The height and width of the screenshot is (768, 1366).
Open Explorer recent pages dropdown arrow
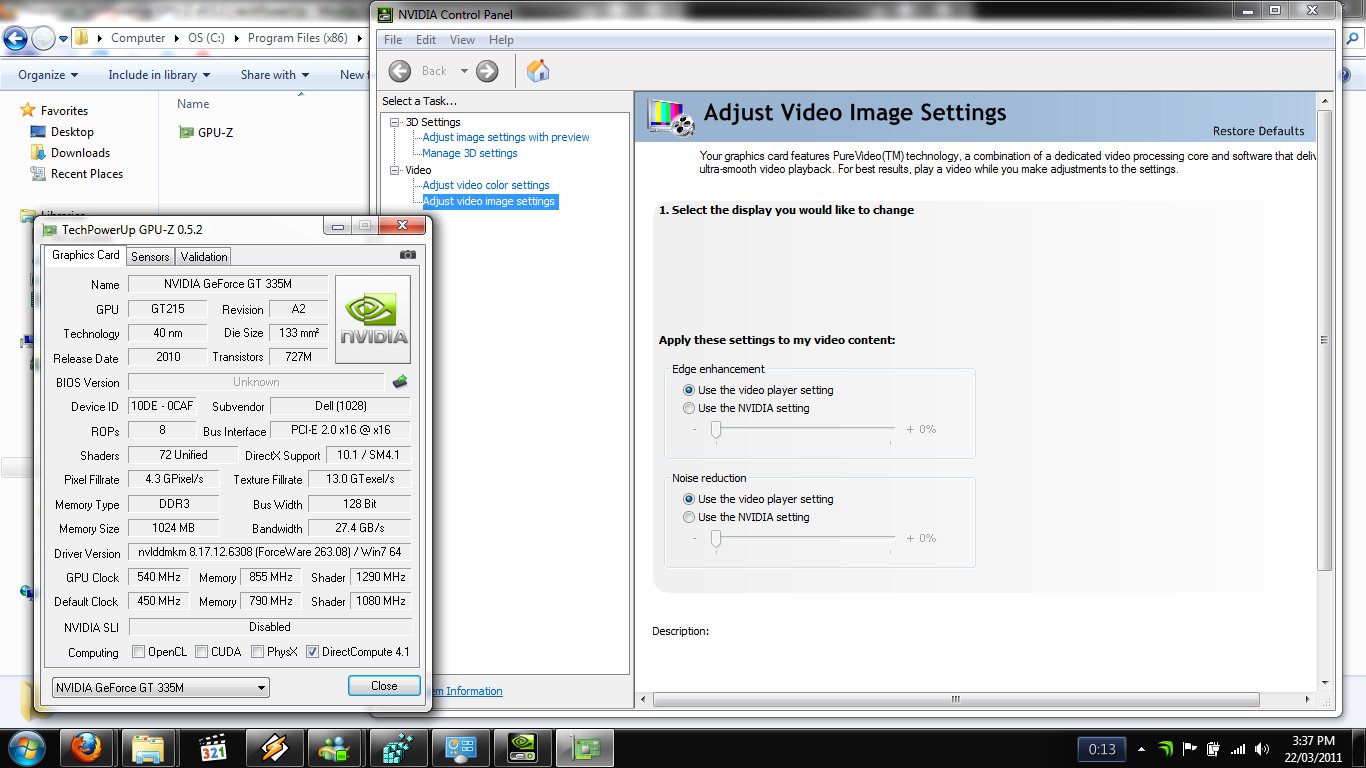click(63, 39)
